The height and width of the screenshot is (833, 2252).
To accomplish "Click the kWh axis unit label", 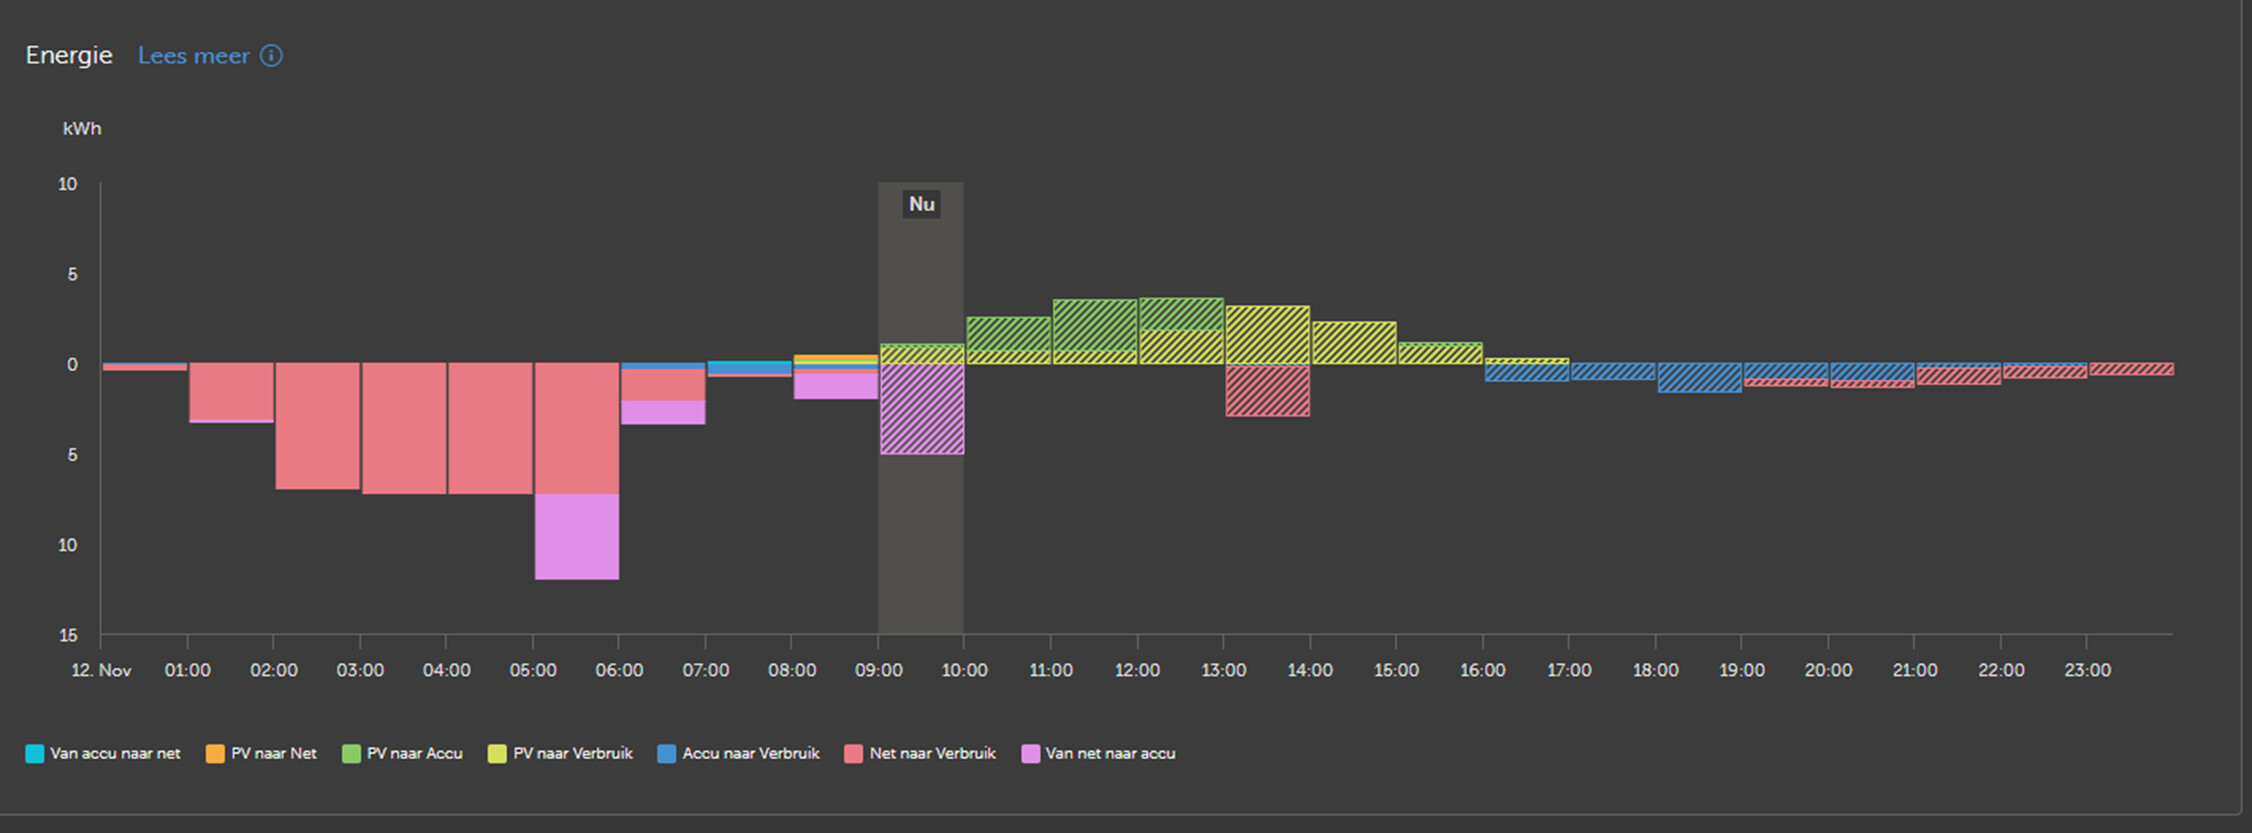I will (82, 129).
